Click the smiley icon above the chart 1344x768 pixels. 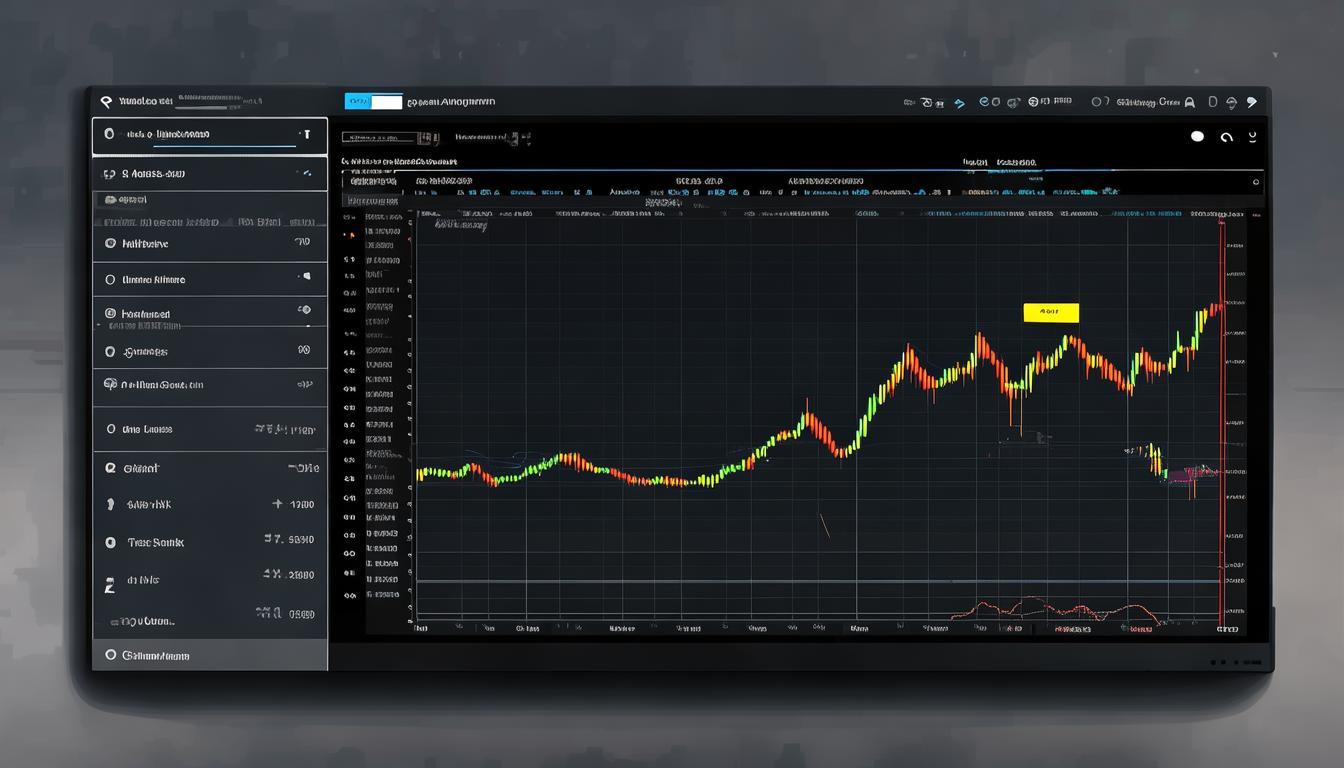[1252, 137]
